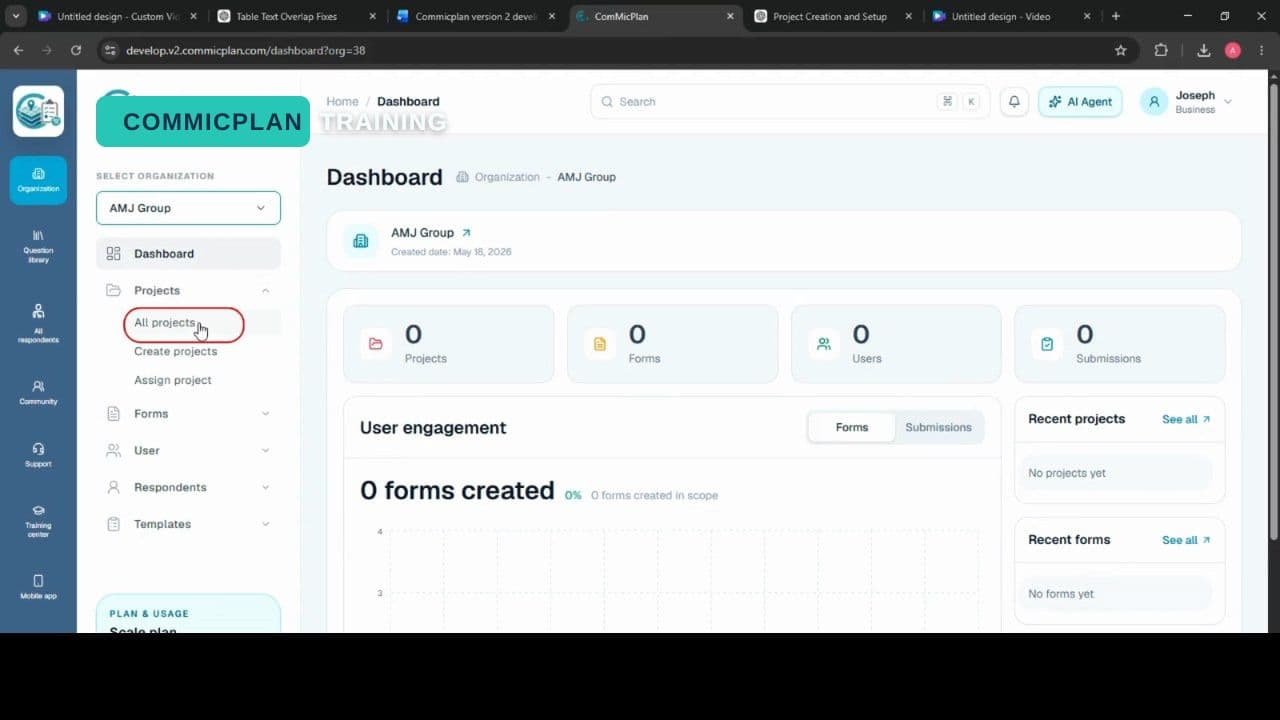Open the browser downloads icon

[x=1204, y=50]
